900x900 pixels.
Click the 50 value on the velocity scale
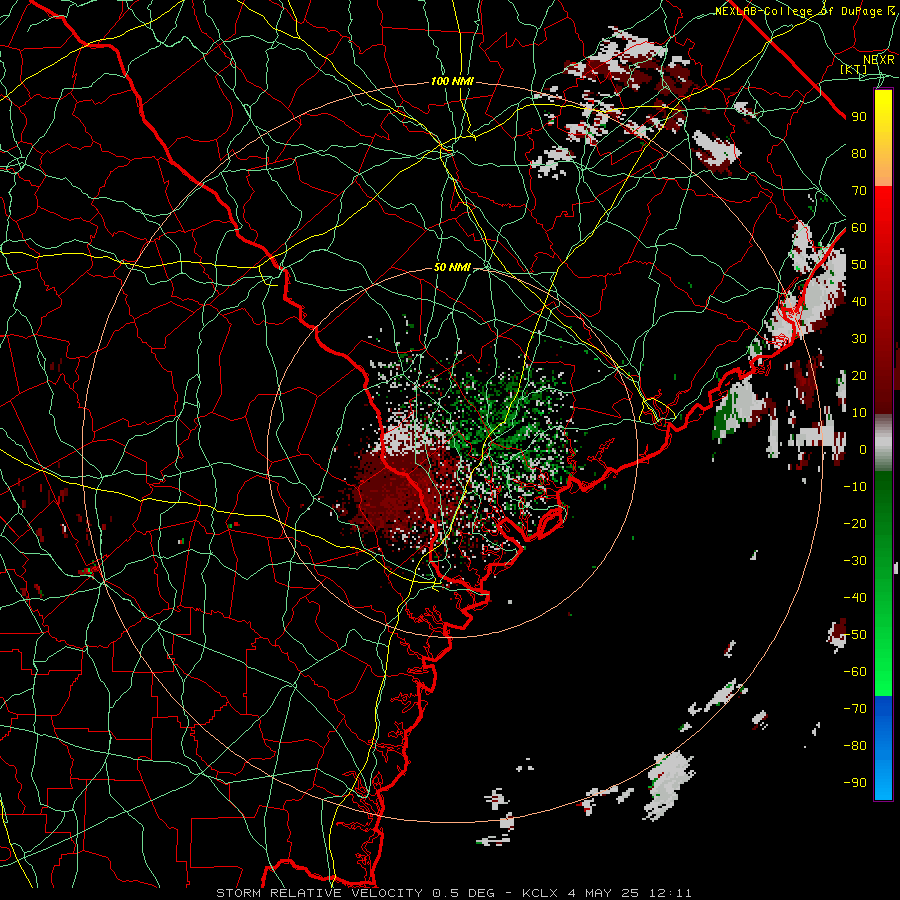tap(859, 265)
